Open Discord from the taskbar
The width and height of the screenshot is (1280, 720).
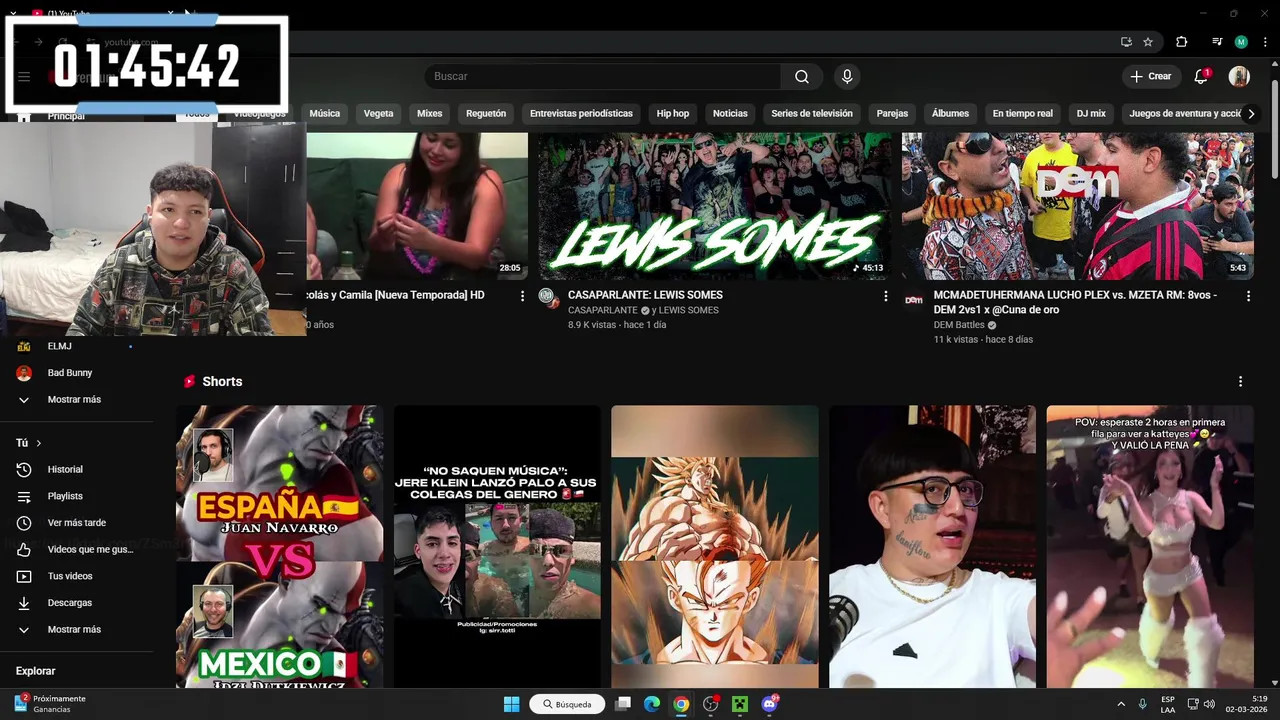pyautogui.click(x=769, y=704)
